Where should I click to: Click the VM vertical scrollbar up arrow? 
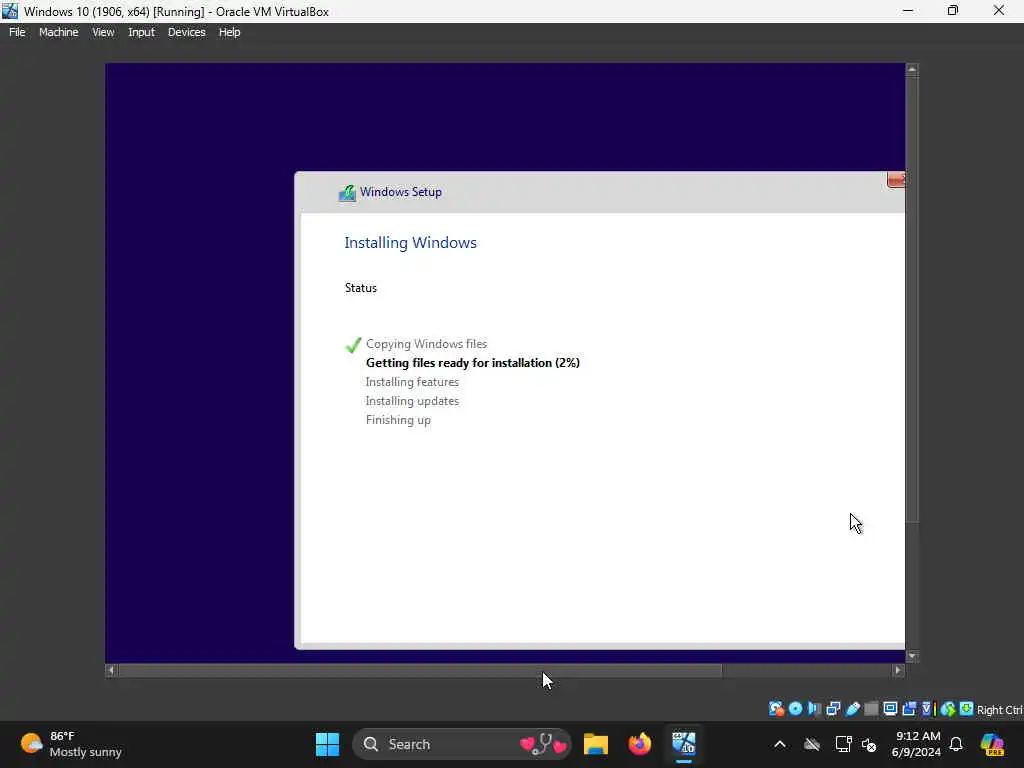pos(912,69)
